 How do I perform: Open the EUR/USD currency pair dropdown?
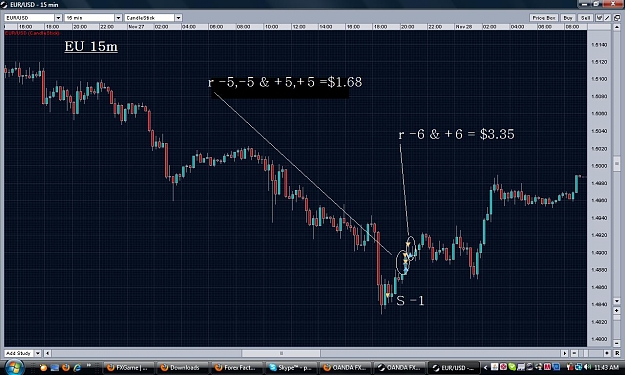(58, 18)
